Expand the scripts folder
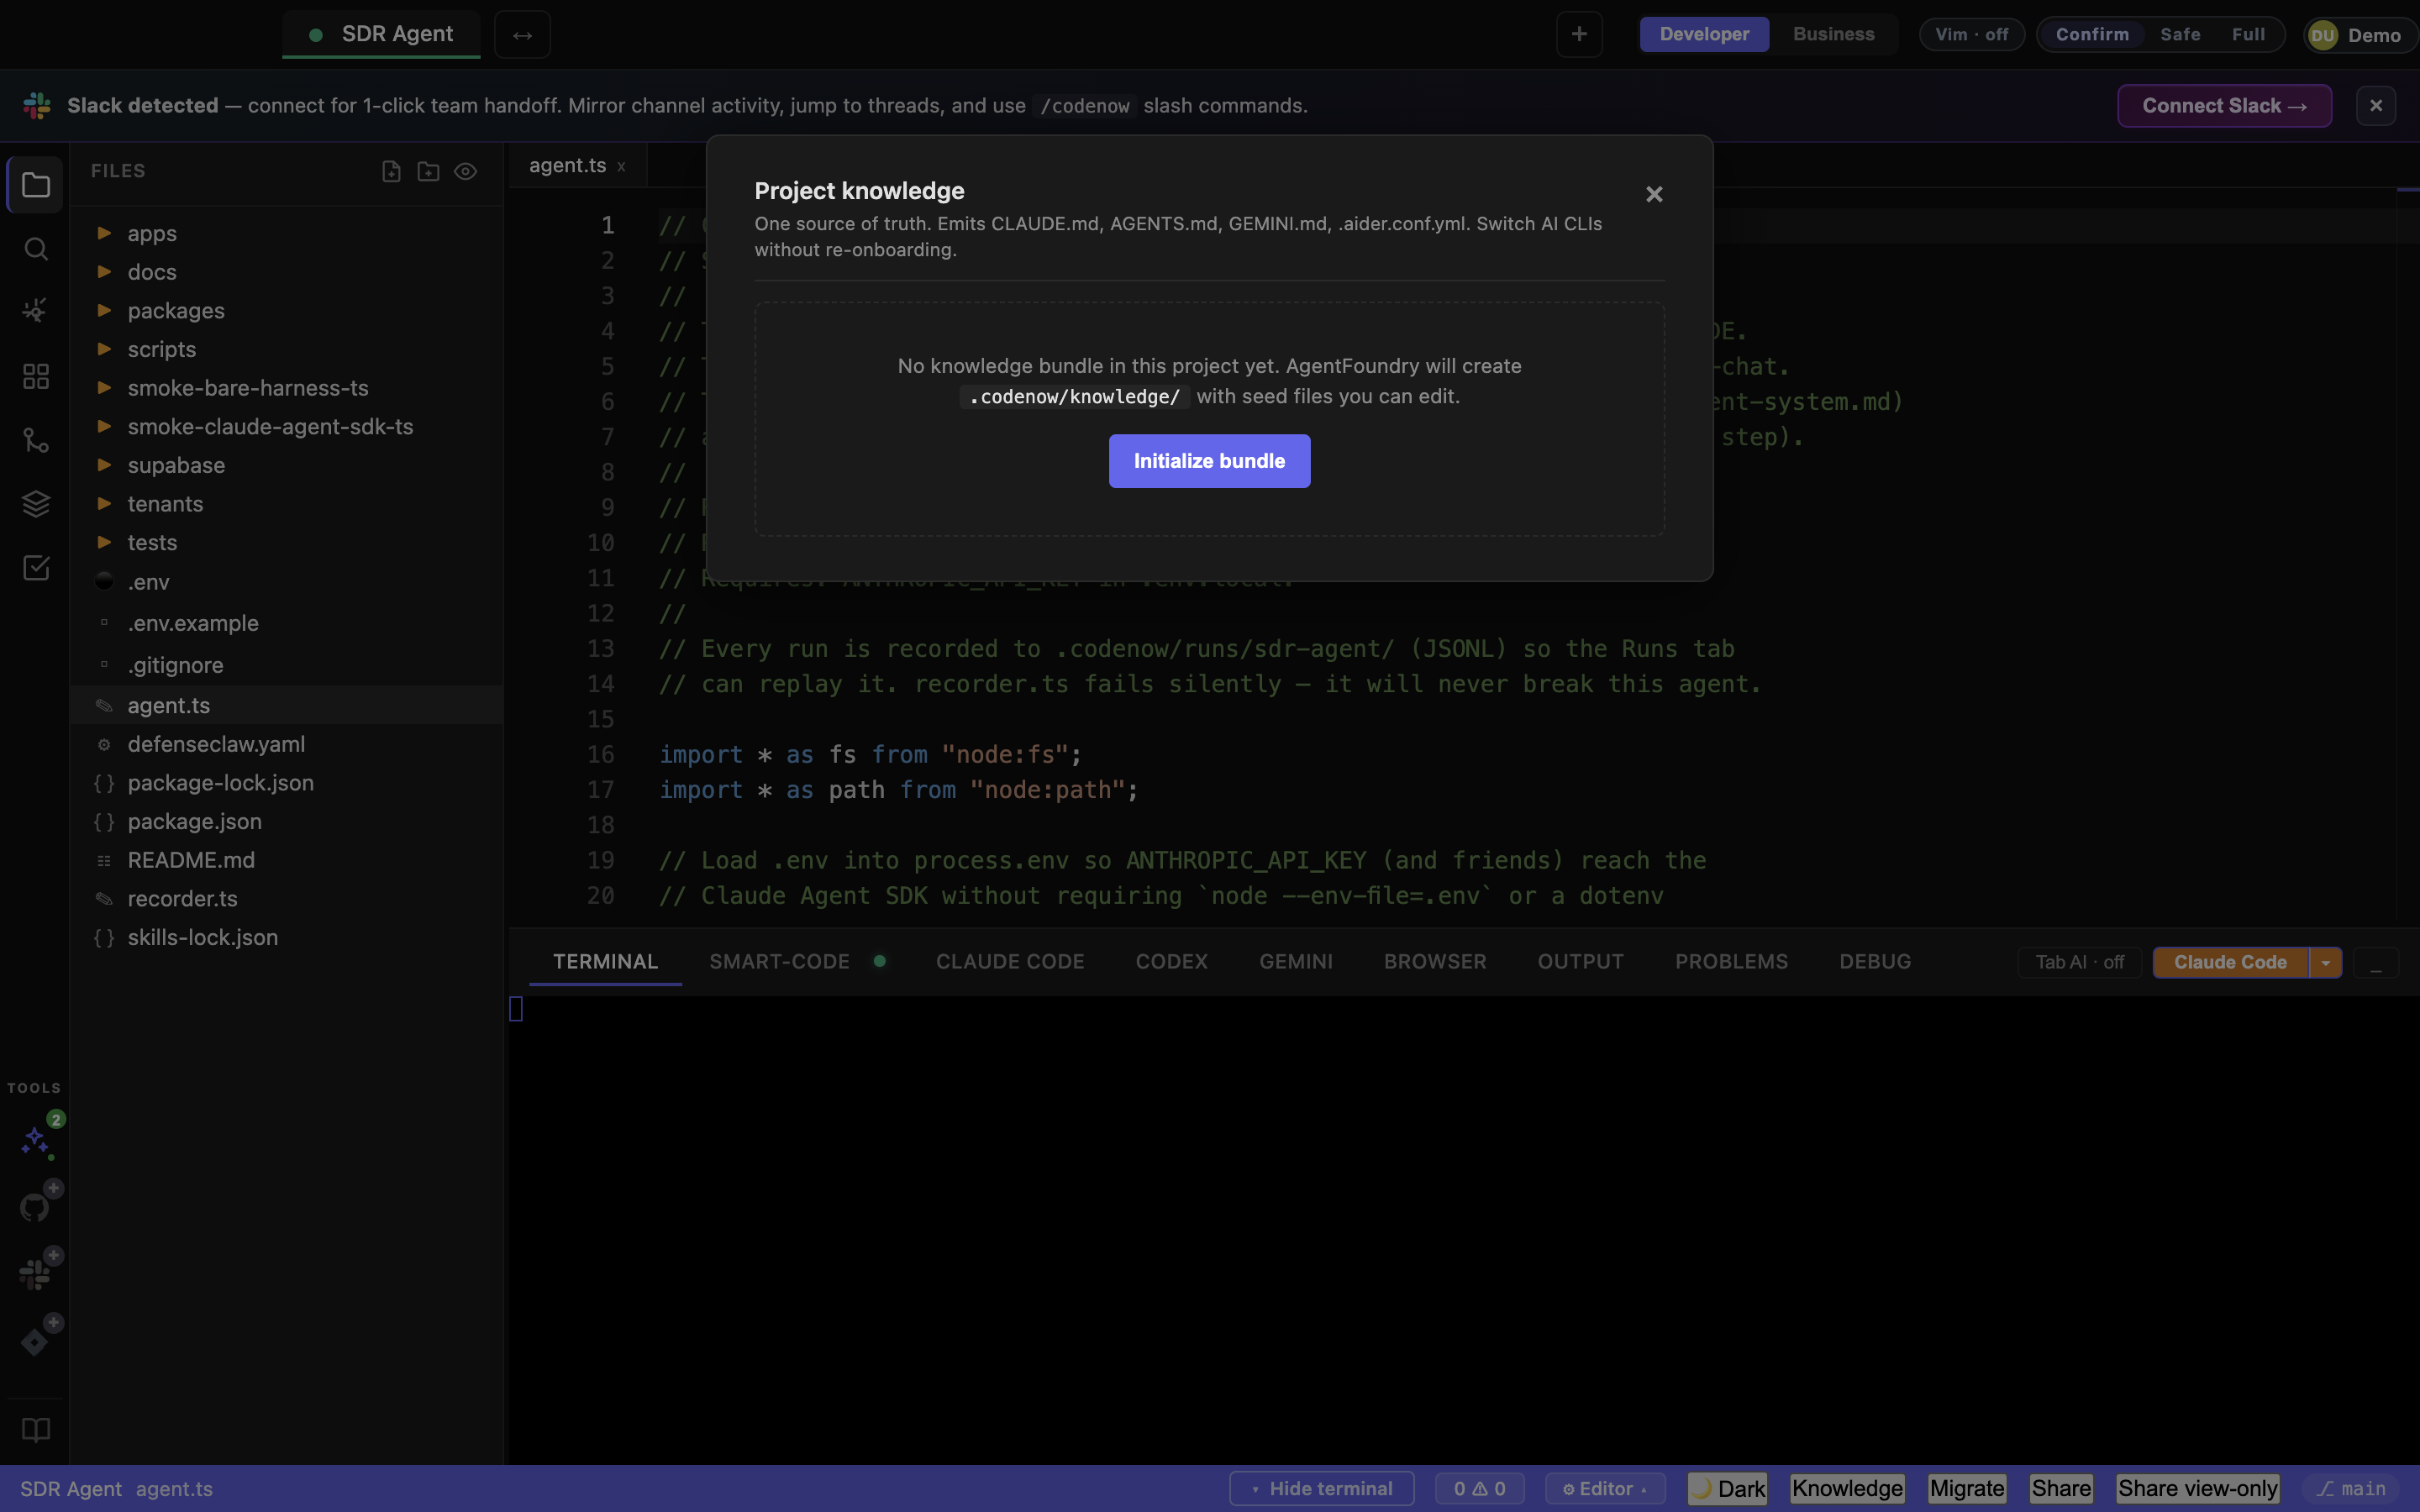Viewport: 2420px width, 1512px height. tap(285, 350)
